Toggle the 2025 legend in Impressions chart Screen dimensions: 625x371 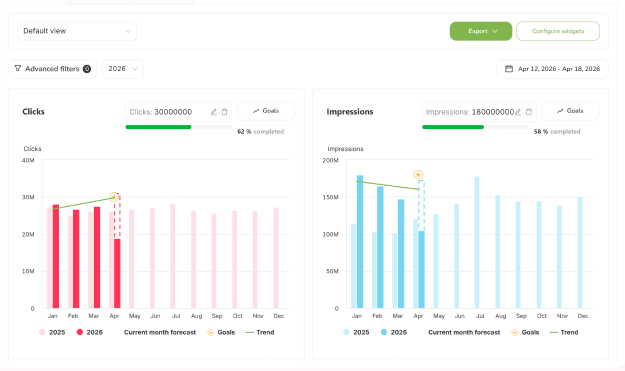[356, 332]
